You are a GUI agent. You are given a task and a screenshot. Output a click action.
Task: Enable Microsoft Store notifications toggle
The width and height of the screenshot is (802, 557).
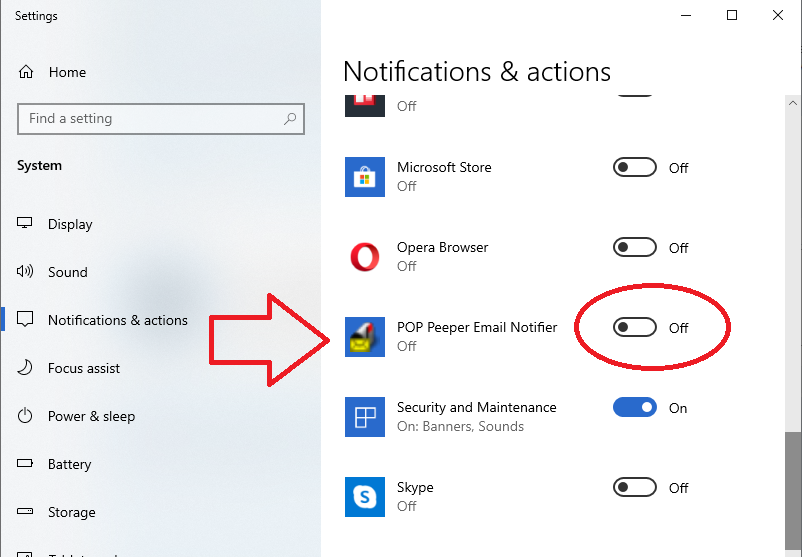tap(635, 167)
